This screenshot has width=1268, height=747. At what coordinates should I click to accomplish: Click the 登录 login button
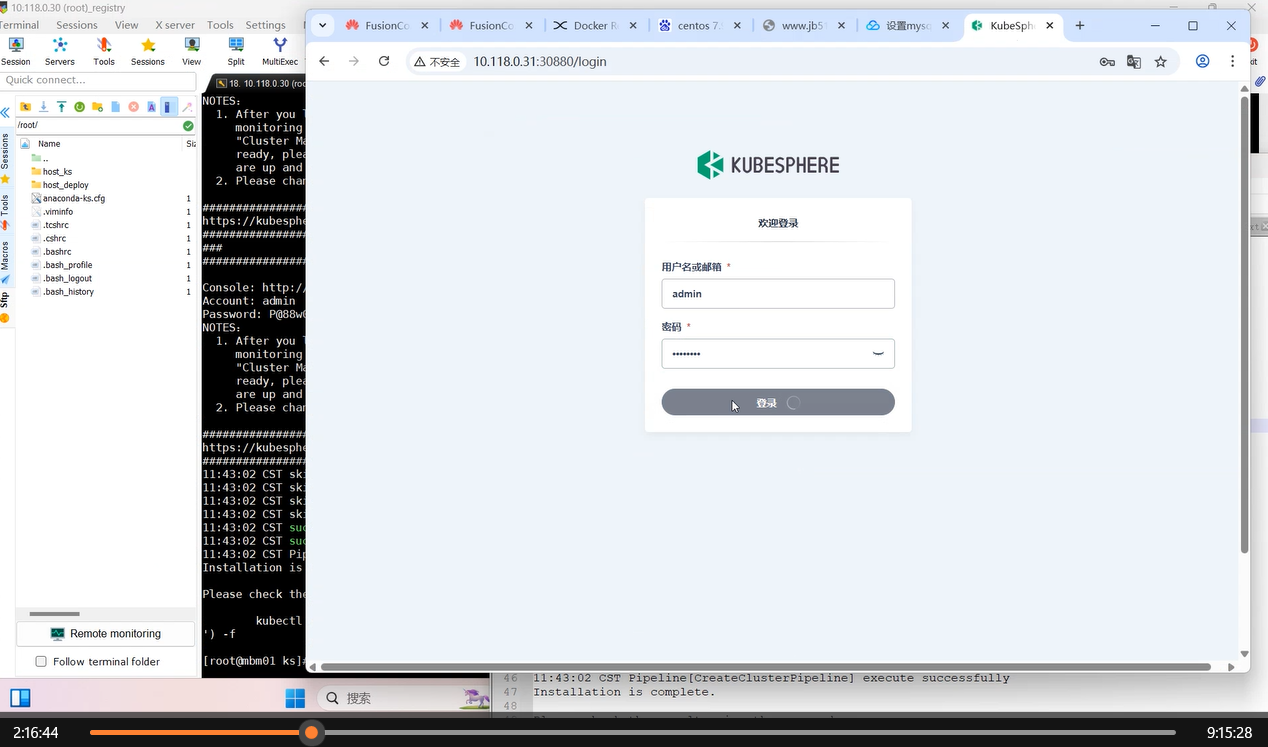777,402
